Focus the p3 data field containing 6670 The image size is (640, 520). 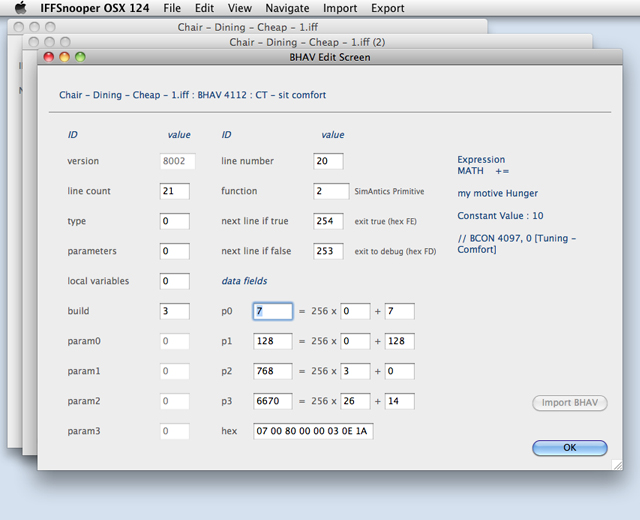(272, 401)
